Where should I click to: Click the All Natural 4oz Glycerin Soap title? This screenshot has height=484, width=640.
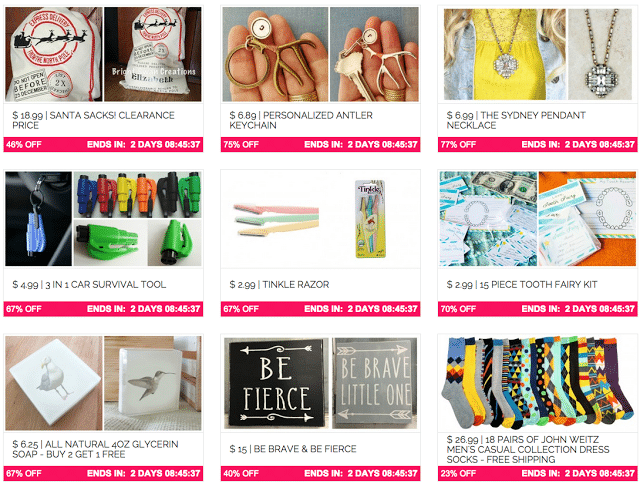point(95,449)
